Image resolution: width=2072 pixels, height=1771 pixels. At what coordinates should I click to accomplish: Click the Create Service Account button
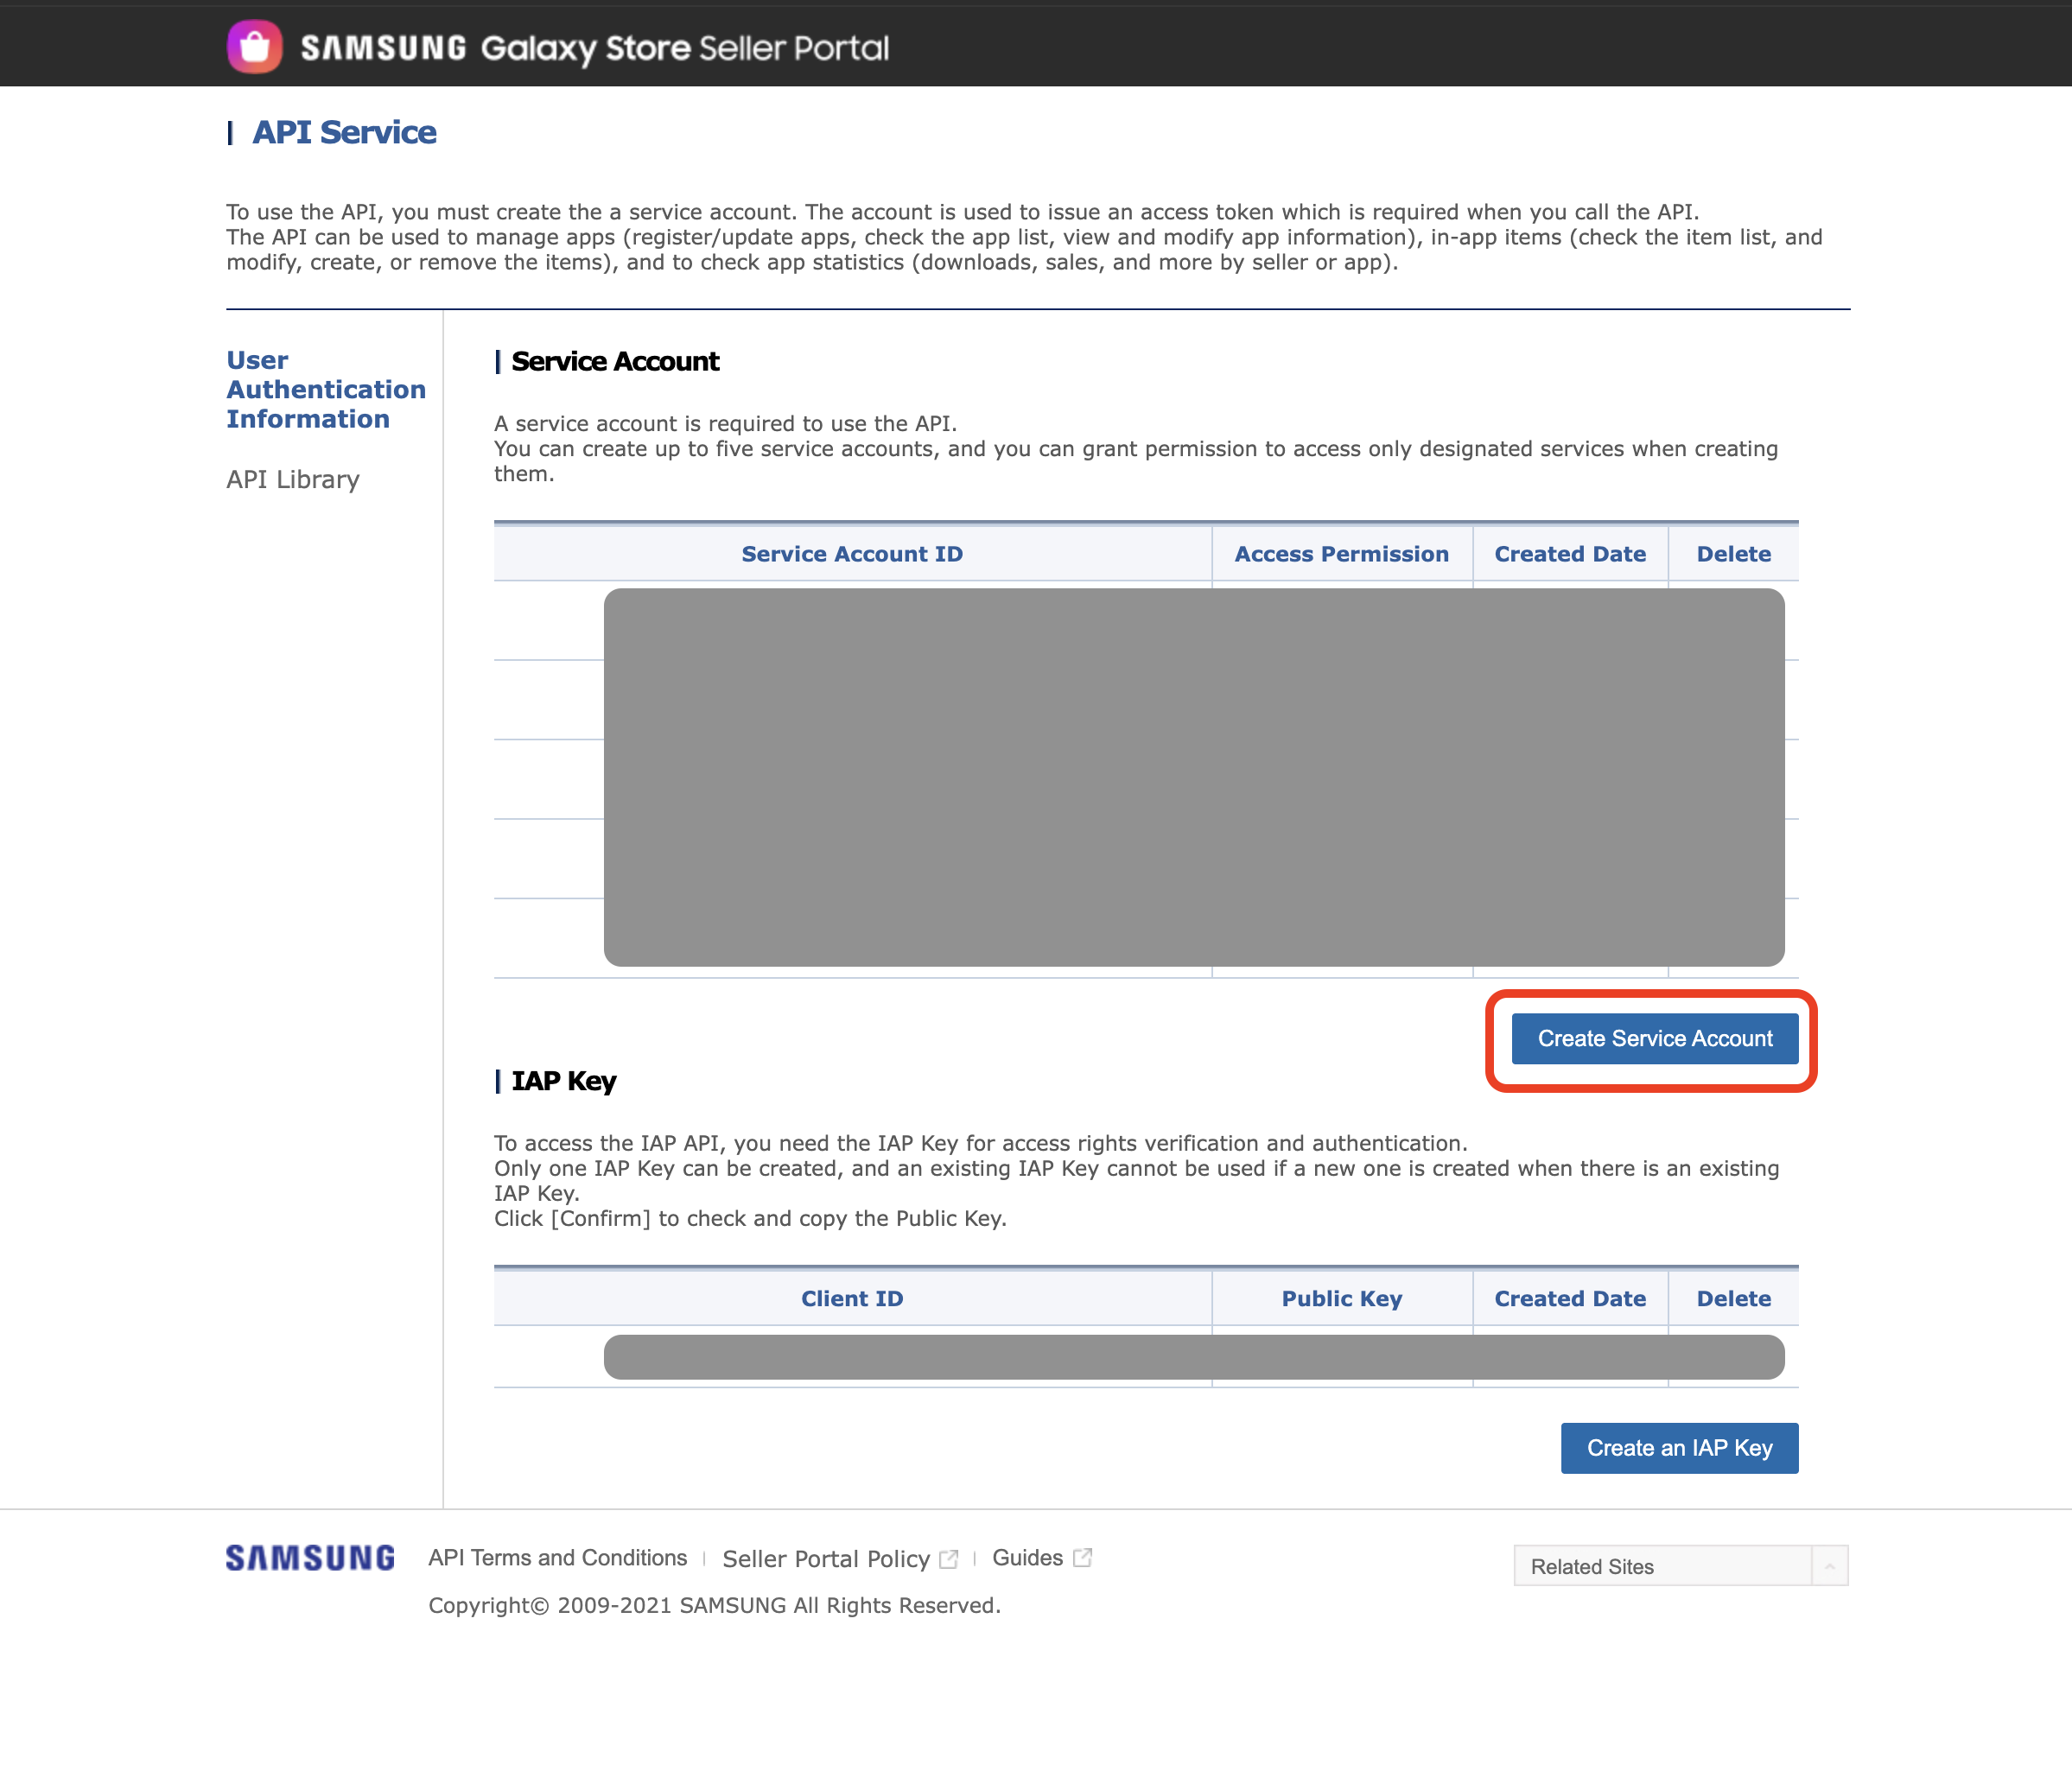(1655, 1038)
